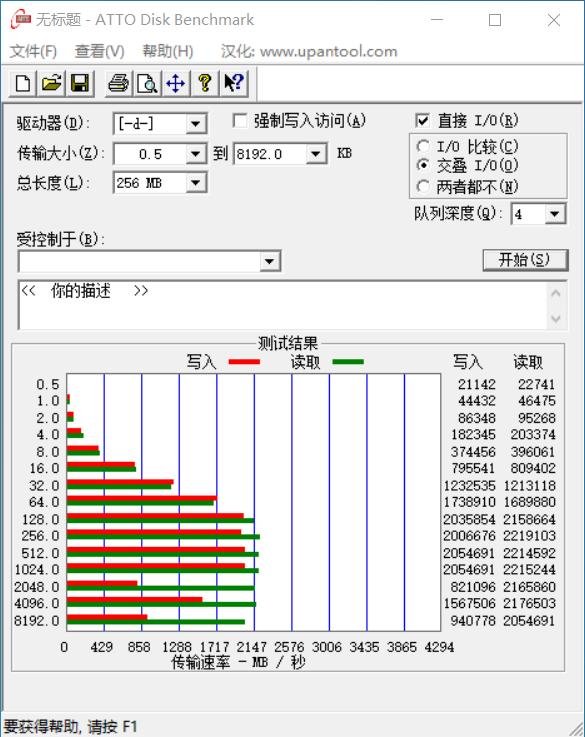This screenshot has height=737, width=585.
Task: Click the write value 821096
Action: click(473, 587)
